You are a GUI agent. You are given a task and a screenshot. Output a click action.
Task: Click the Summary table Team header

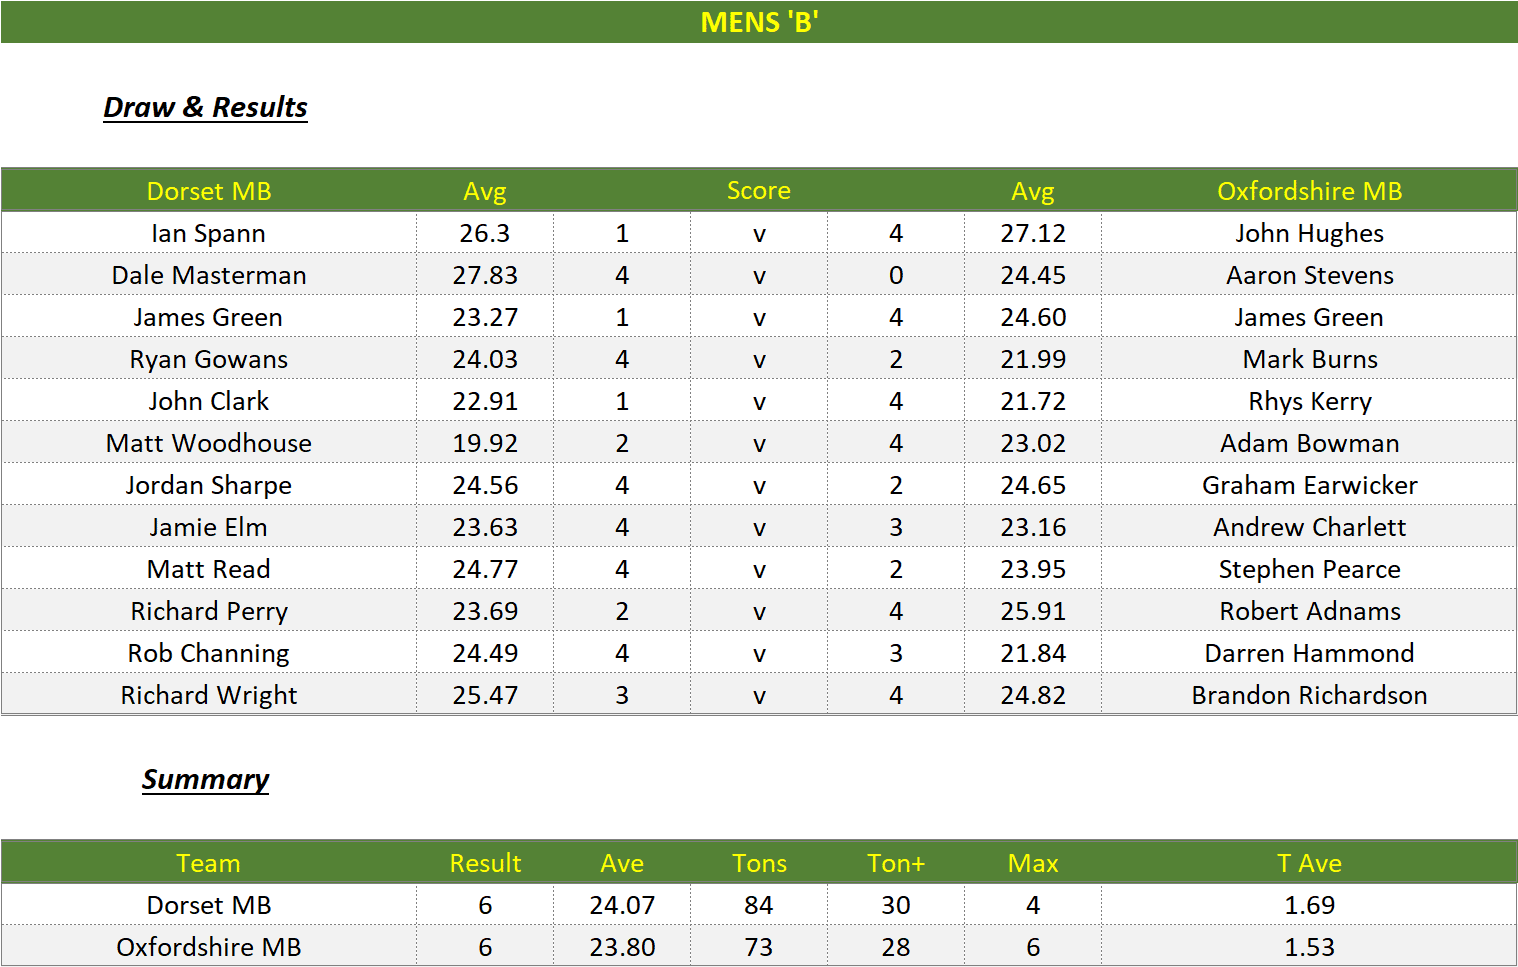coord(209,863)
